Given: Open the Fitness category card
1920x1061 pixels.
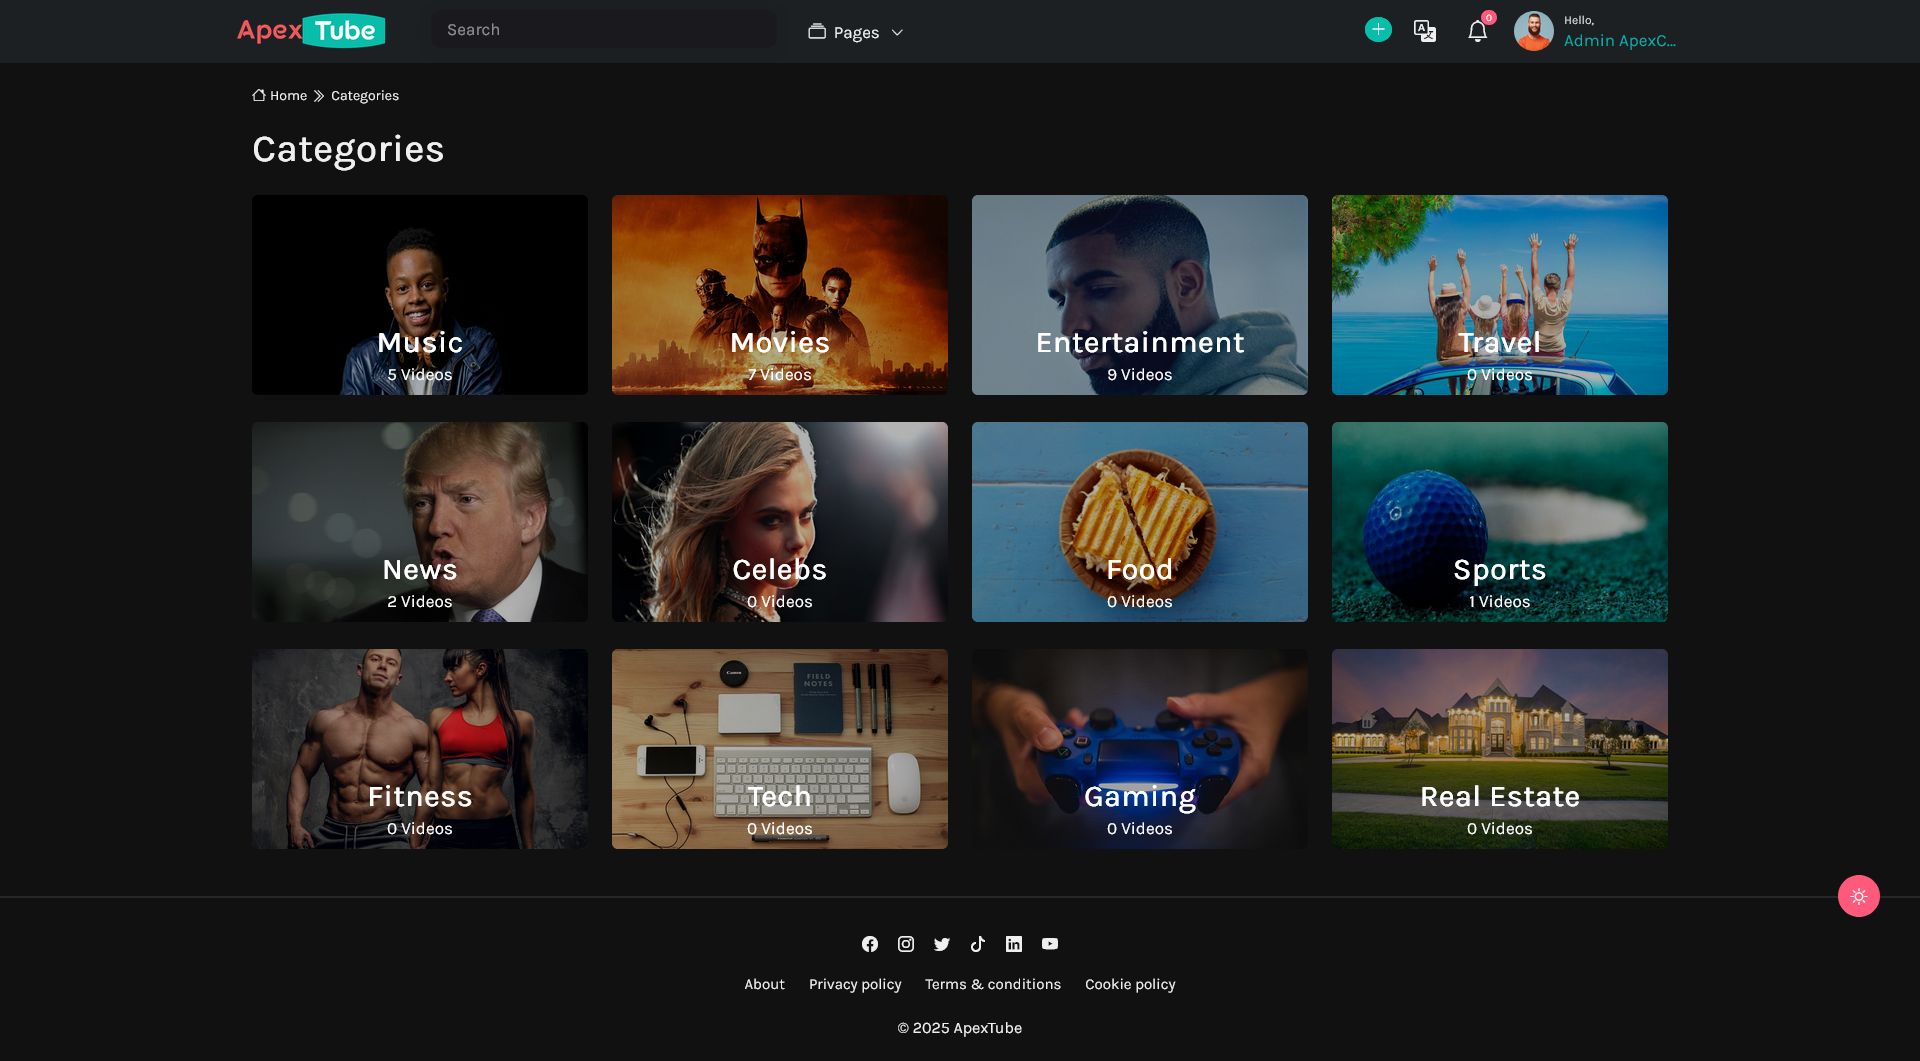Looking at the screenshot, I should point(420,749).
